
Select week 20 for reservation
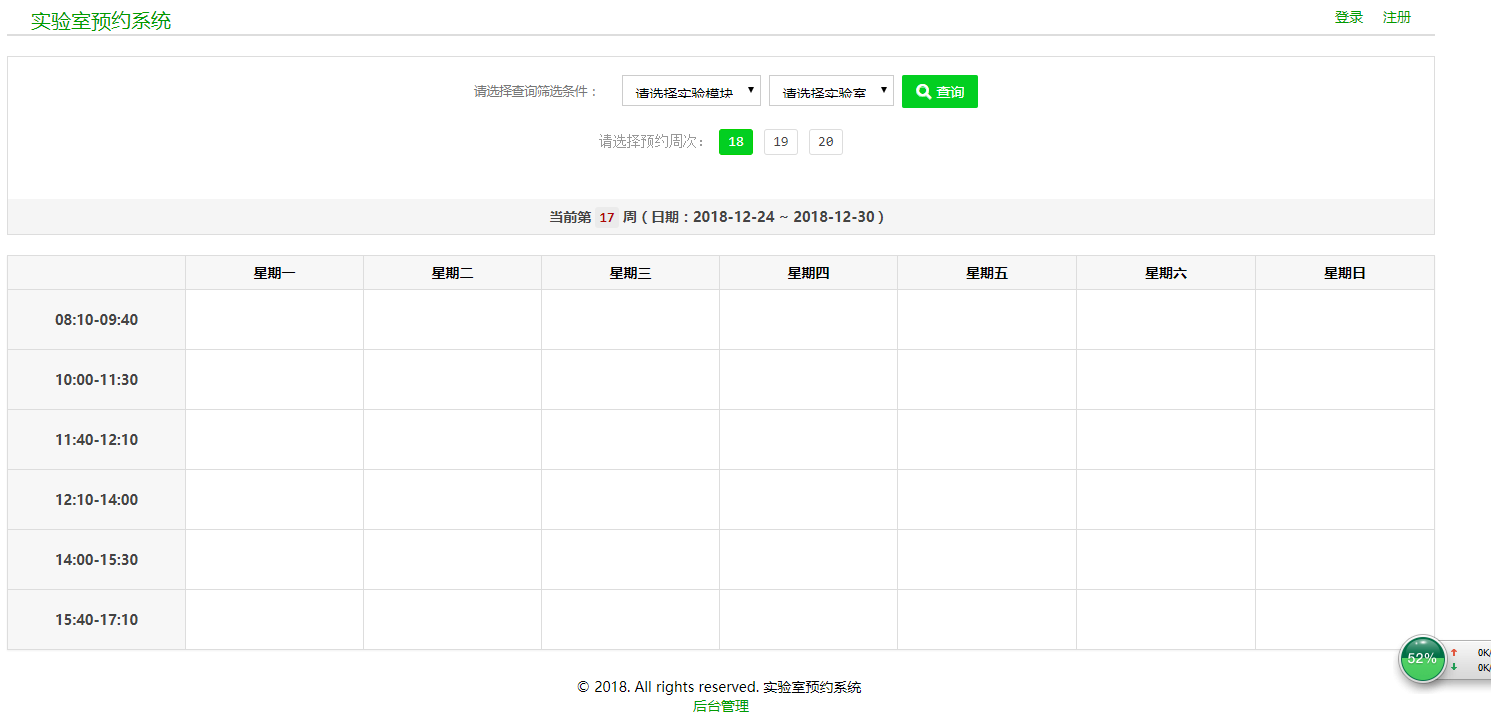[x=825, y=142]
